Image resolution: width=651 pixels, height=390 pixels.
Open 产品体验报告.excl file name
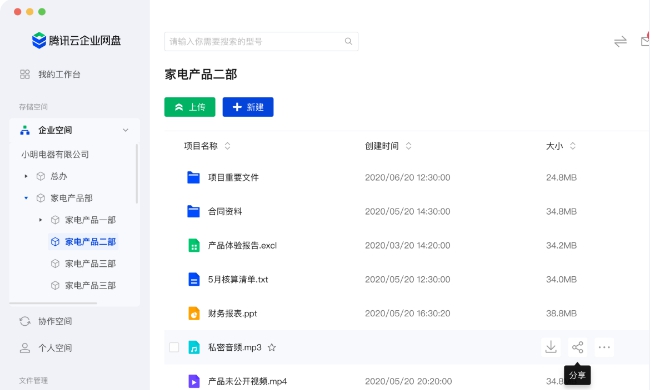pyautogui.click(x=242, y=245)
